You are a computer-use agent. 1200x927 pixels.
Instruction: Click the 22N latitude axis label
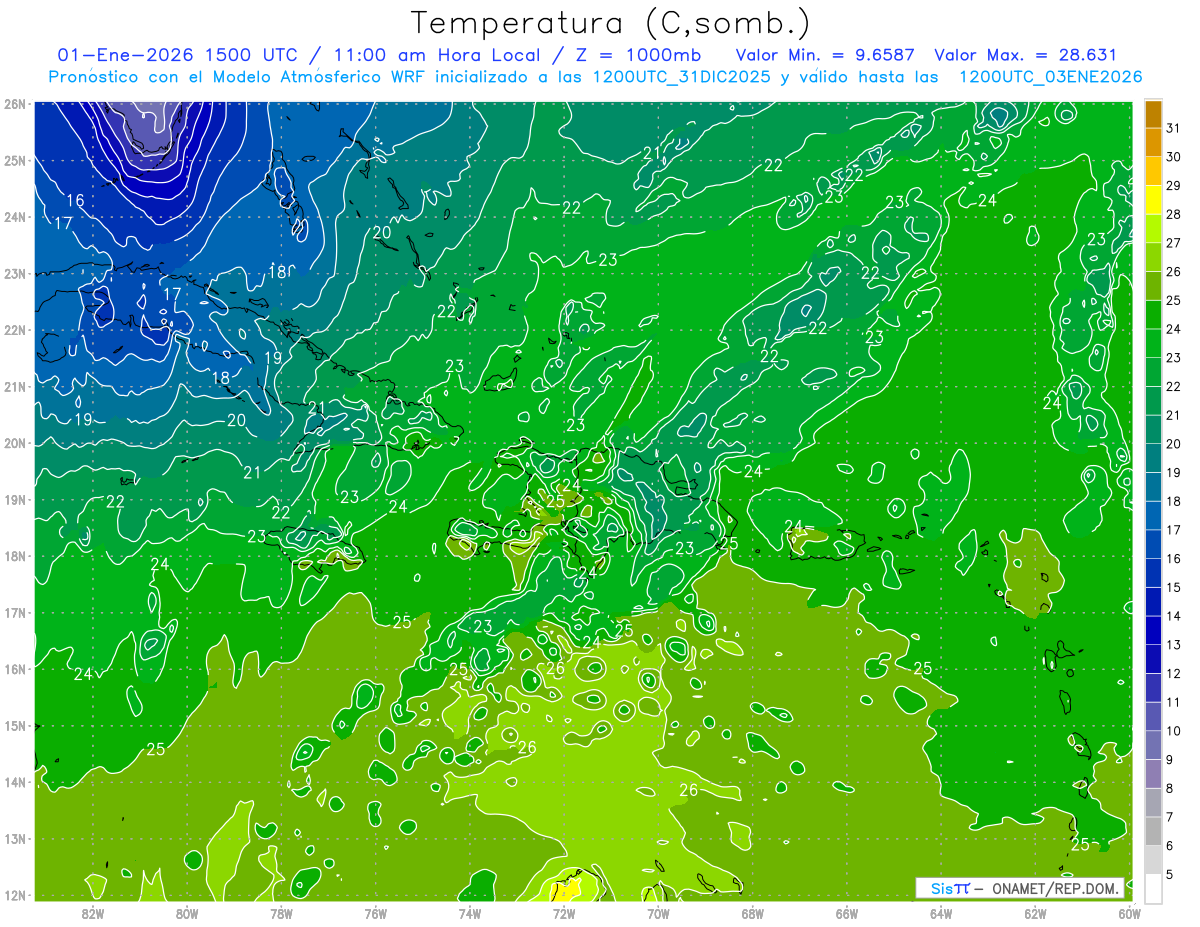click(14, 330)
